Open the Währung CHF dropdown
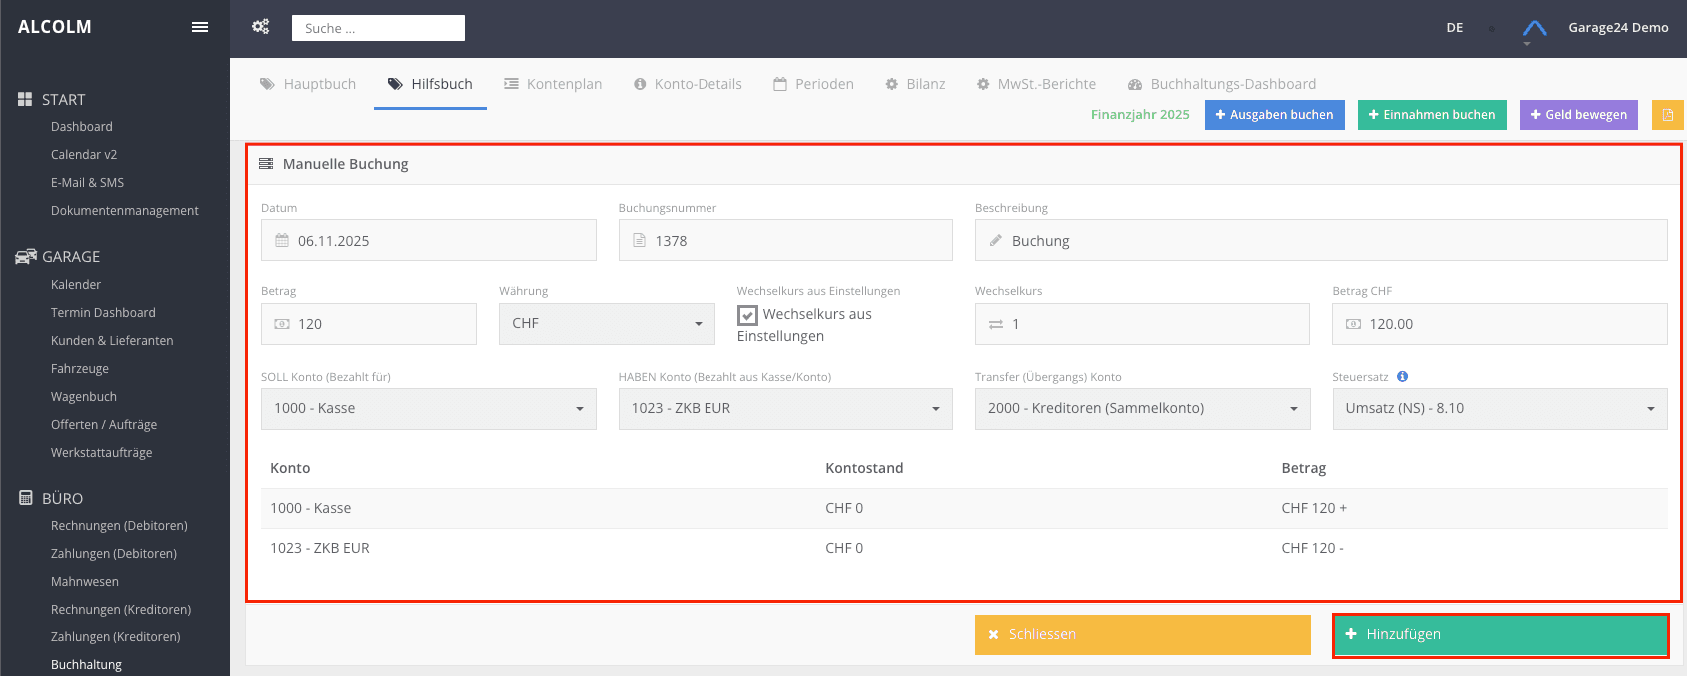This screenshot has height=676, width=1687. (607, 324)
